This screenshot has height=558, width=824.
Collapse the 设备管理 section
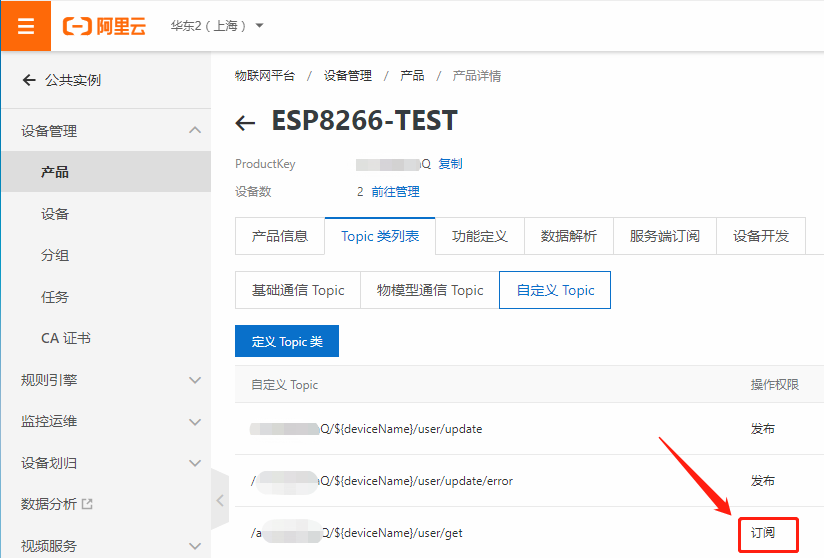[195, 130]
